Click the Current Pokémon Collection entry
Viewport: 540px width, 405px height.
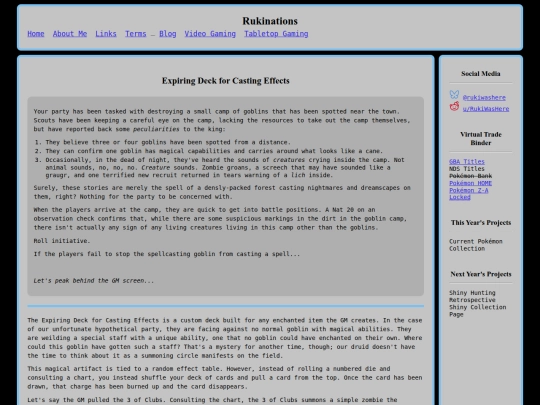point(476,245)
